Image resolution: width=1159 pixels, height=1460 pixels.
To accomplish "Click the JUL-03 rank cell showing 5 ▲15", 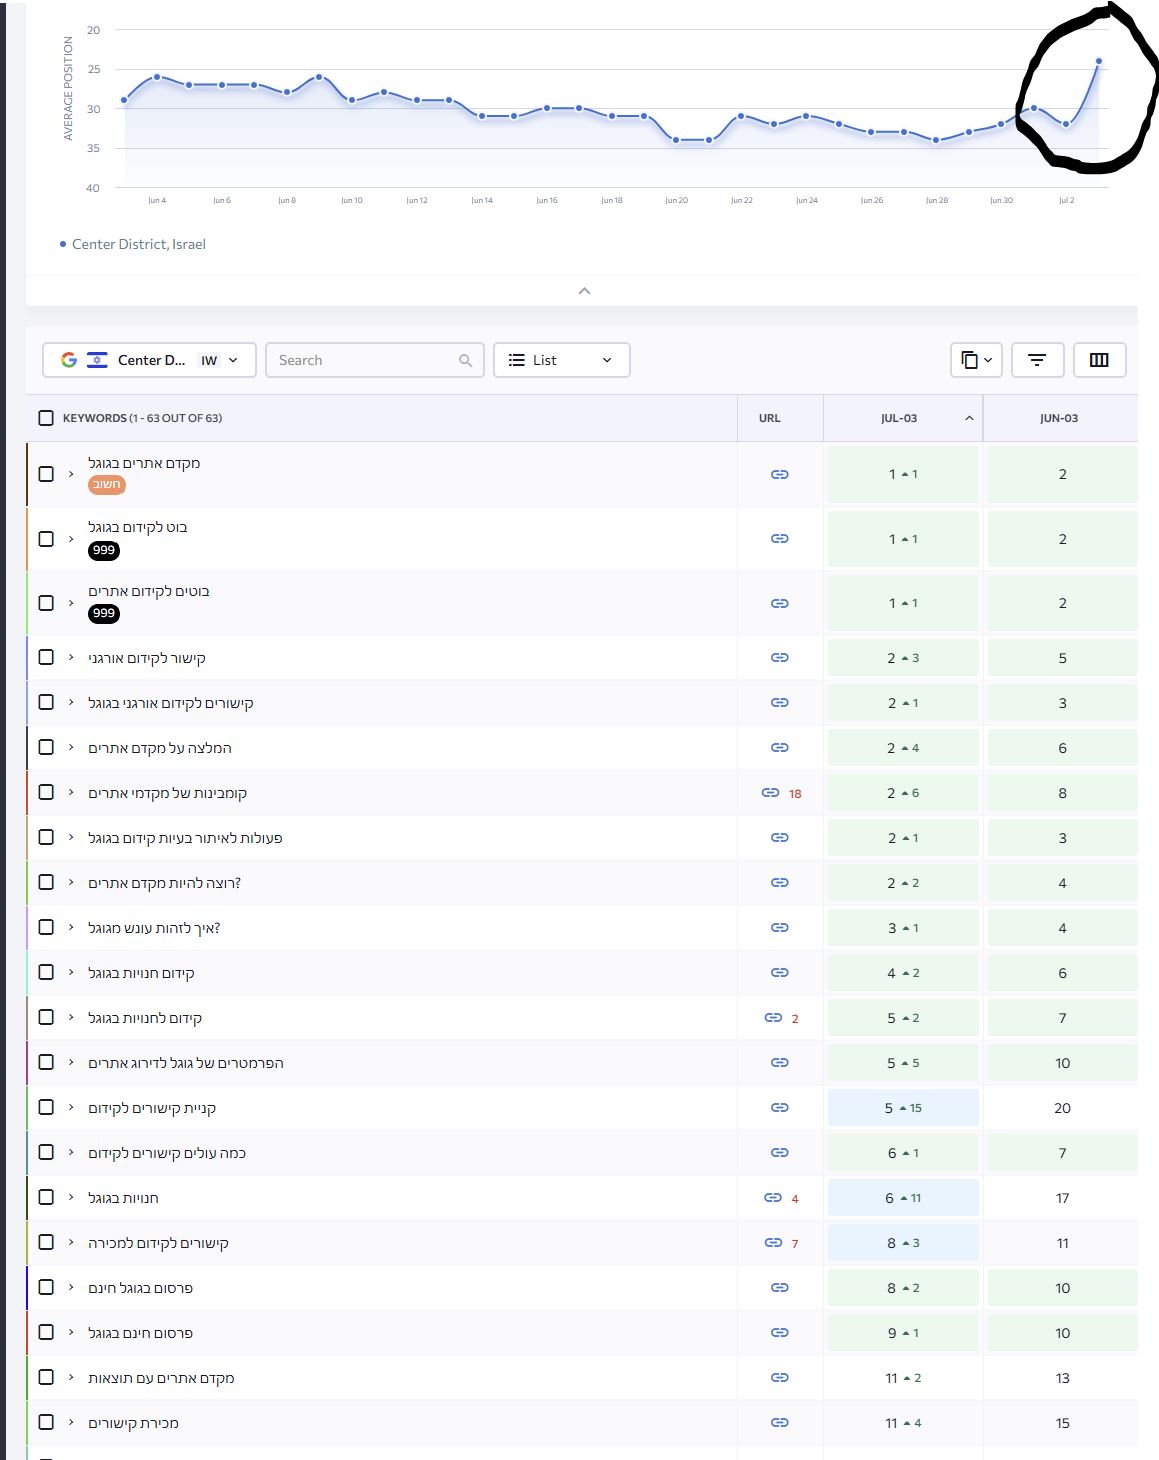I will 903,1108.
